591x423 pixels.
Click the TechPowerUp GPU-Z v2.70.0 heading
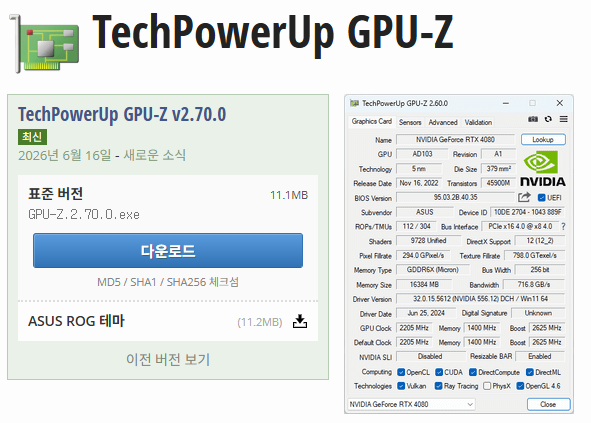click(x=122, y=114)
